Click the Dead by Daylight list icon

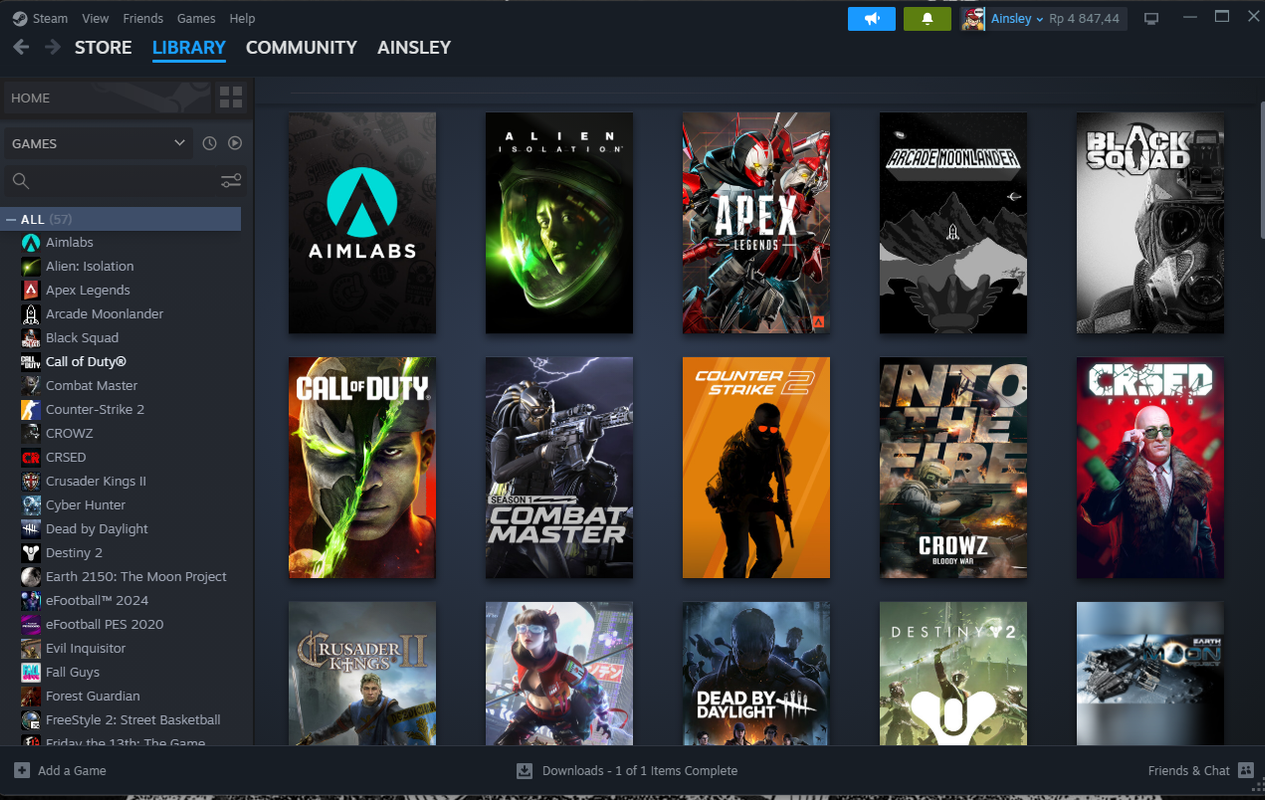30,529
